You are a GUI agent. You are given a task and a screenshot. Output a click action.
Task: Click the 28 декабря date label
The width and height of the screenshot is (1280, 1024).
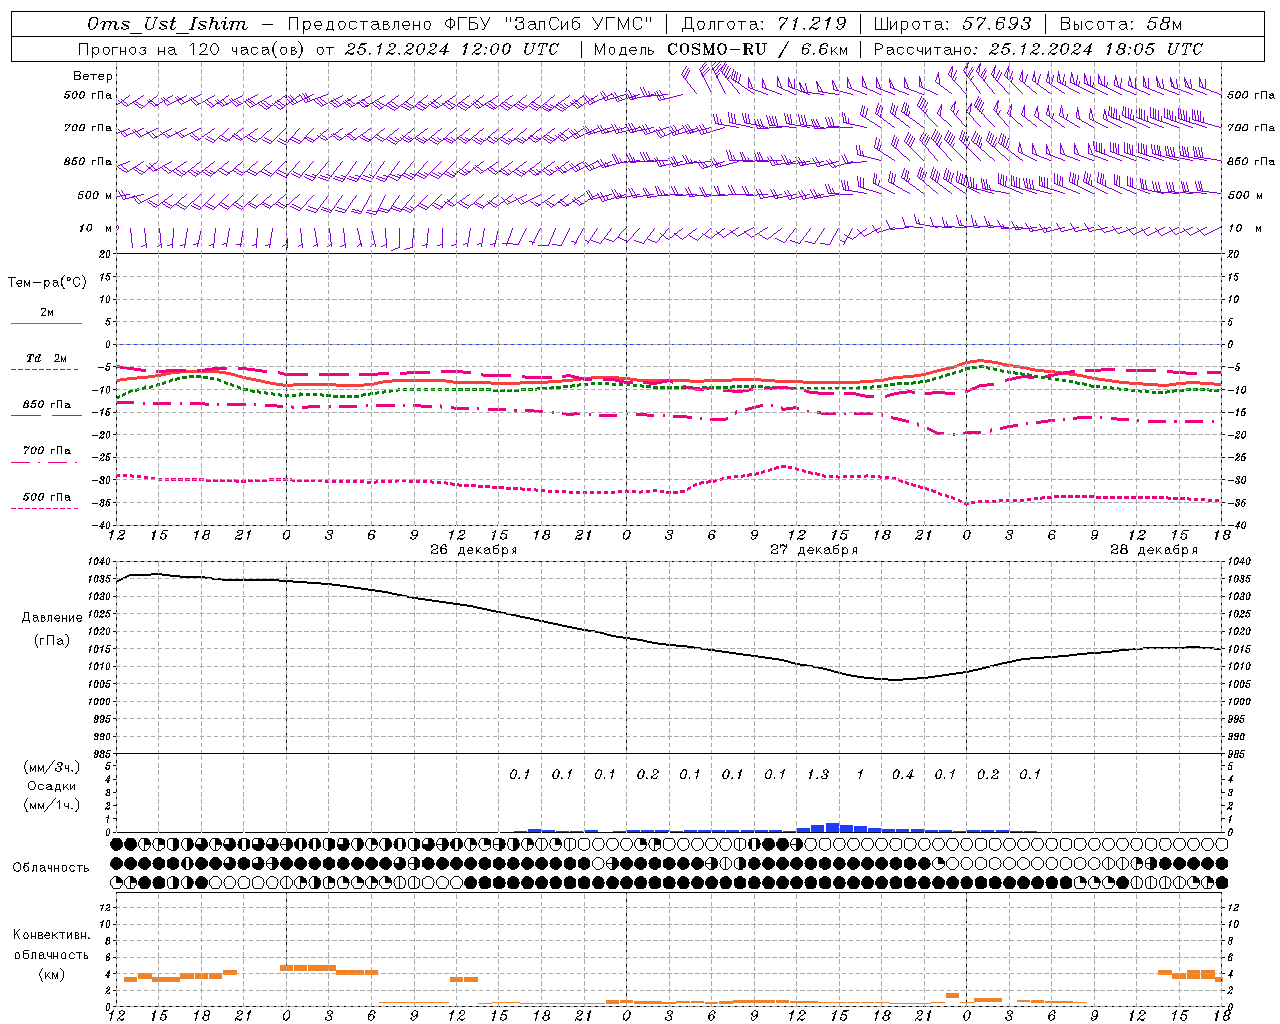tap(1153, 550)
